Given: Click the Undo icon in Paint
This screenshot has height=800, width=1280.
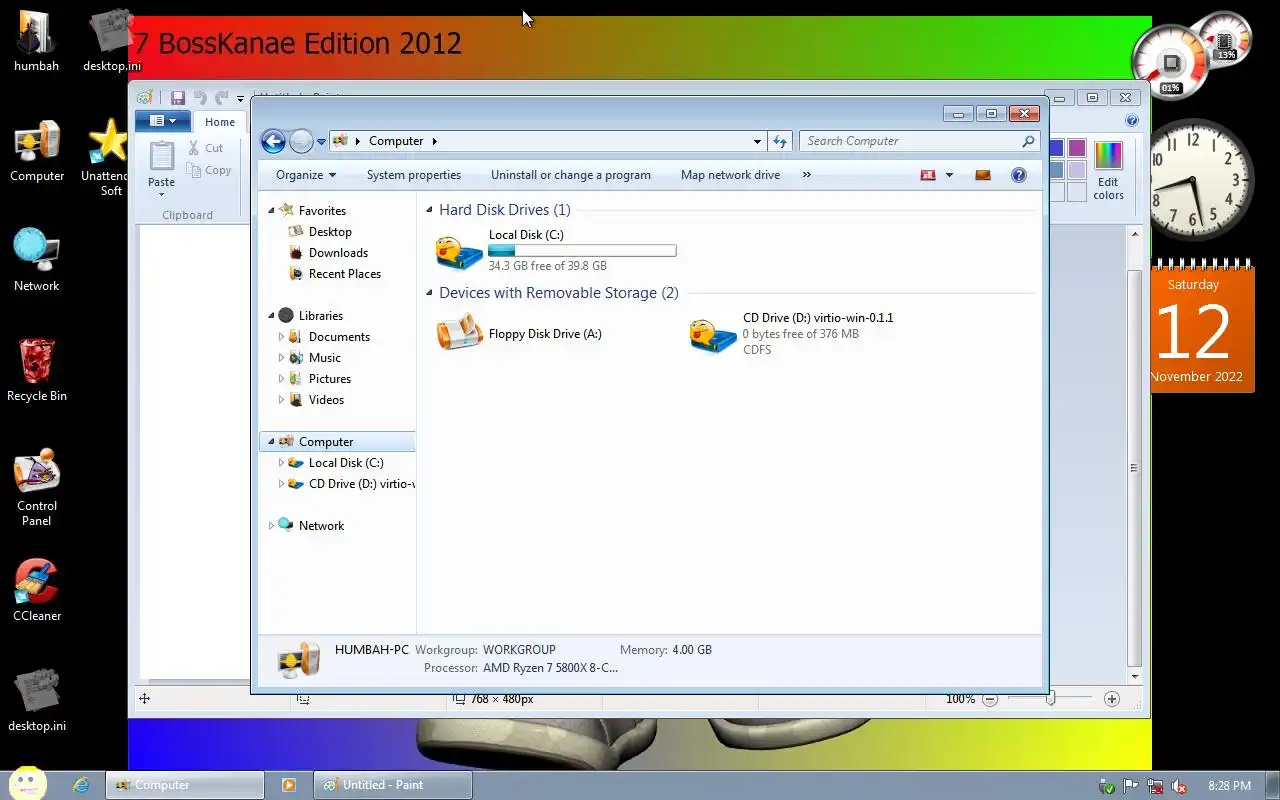Looking at the screenshot, I should [200, 98].
